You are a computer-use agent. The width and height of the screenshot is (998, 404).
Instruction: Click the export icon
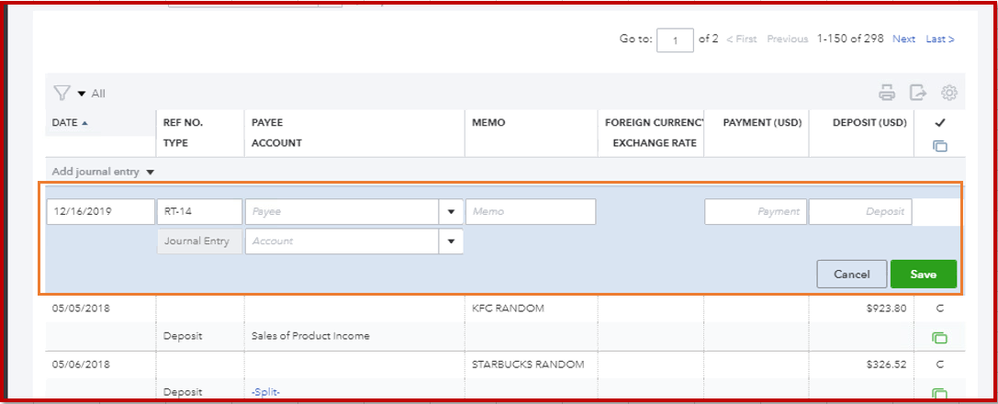917,93
